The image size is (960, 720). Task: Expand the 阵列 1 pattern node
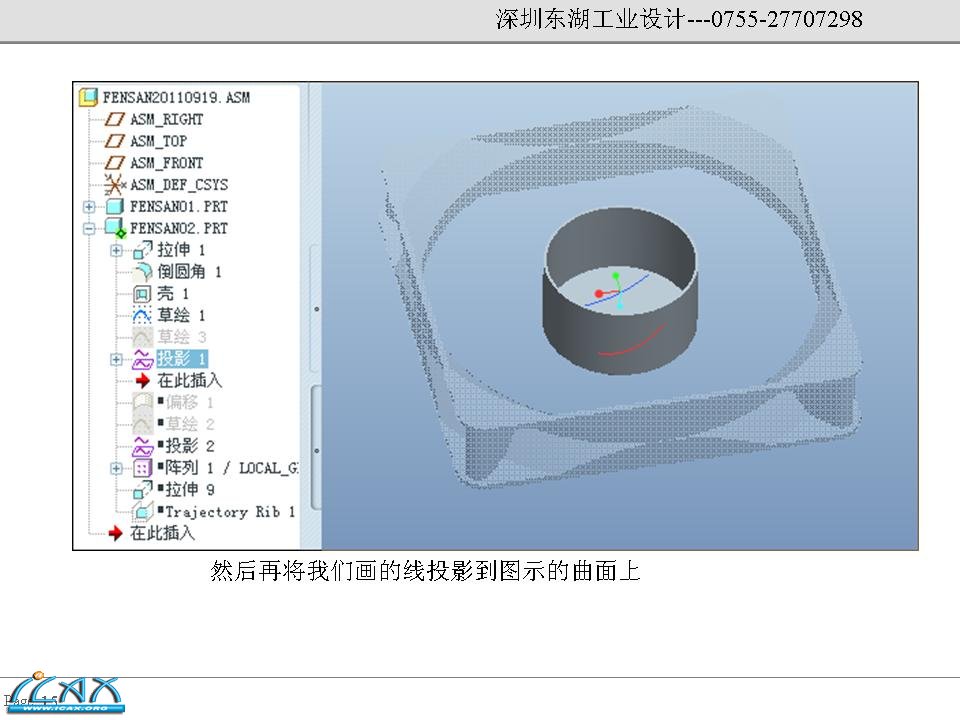point(116,468)
